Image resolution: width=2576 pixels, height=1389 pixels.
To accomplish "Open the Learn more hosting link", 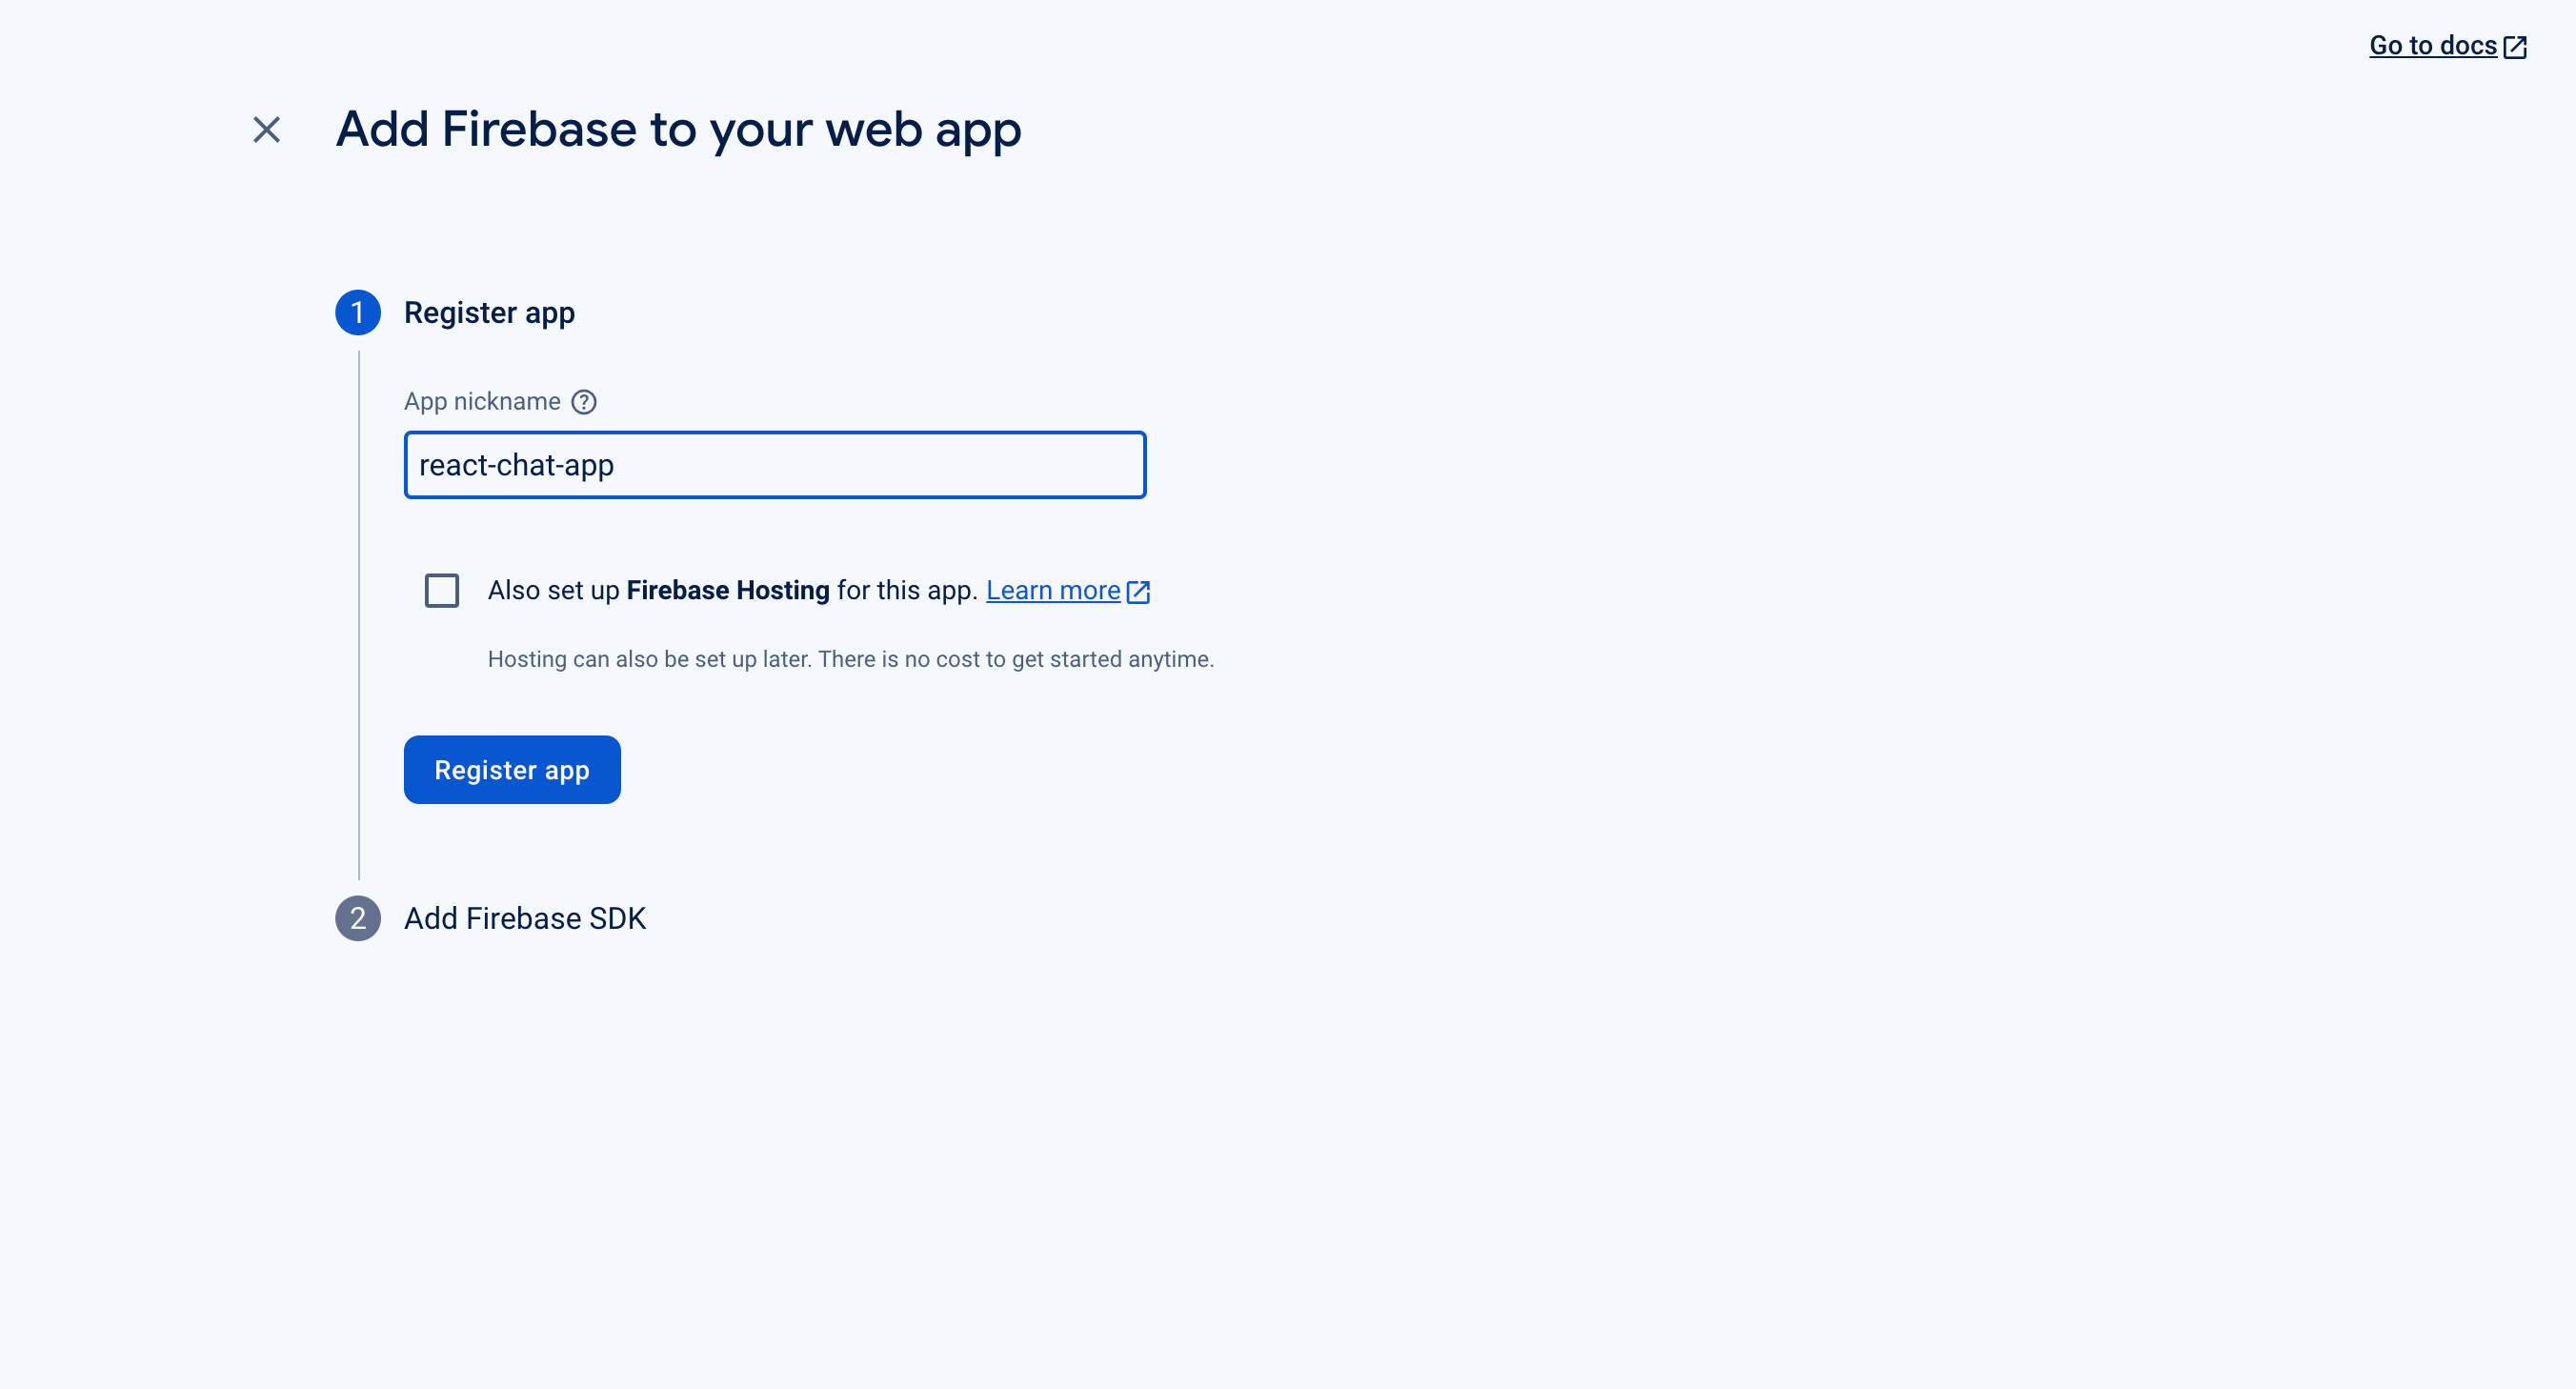I will (1052, 591).
